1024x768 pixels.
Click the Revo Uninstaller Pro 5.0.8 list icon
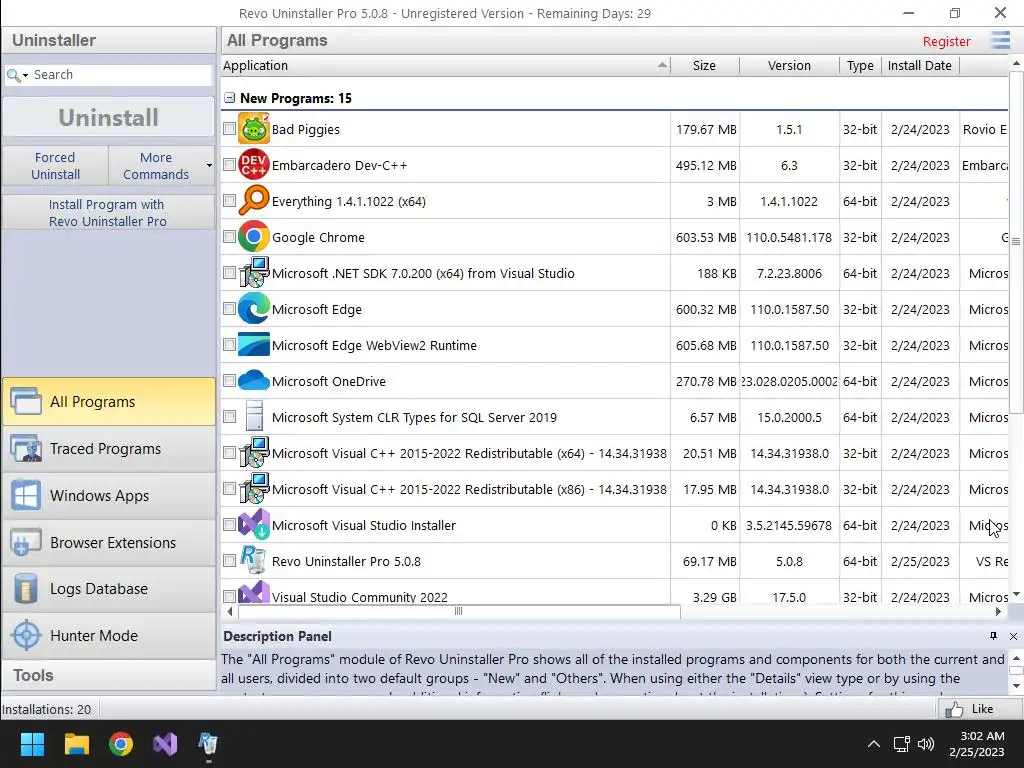click(254, 560)
